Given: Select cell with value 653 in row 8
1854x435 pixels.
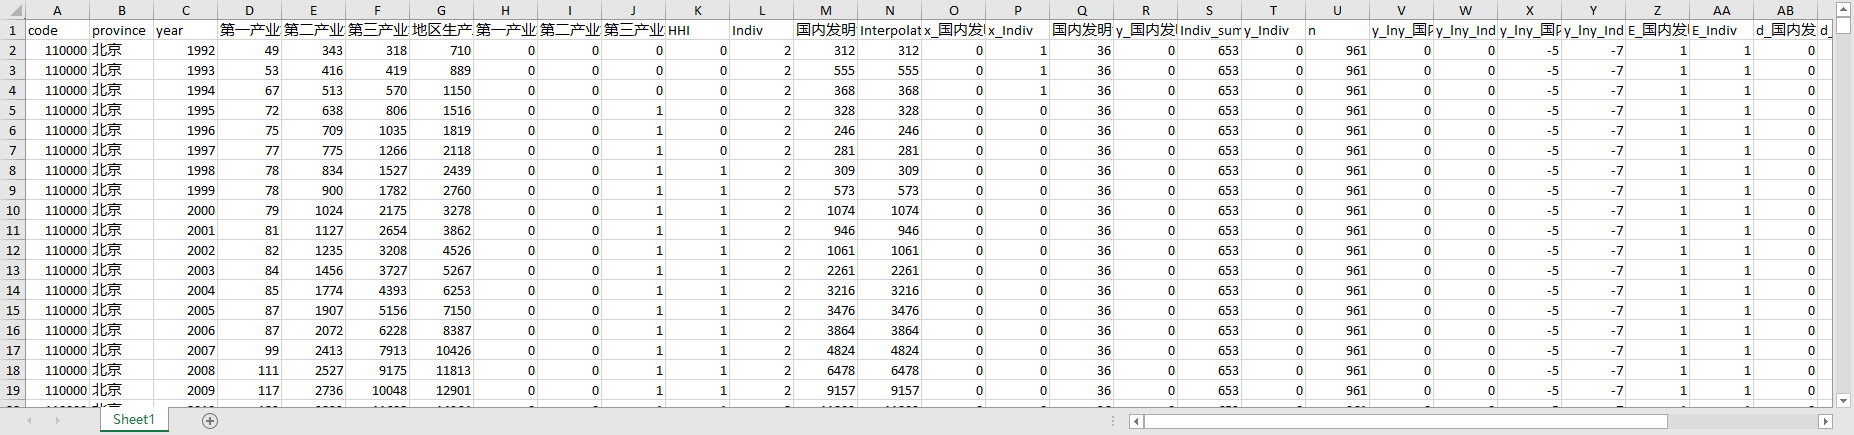Looking at the screenshot, I should pos(1209,170).
